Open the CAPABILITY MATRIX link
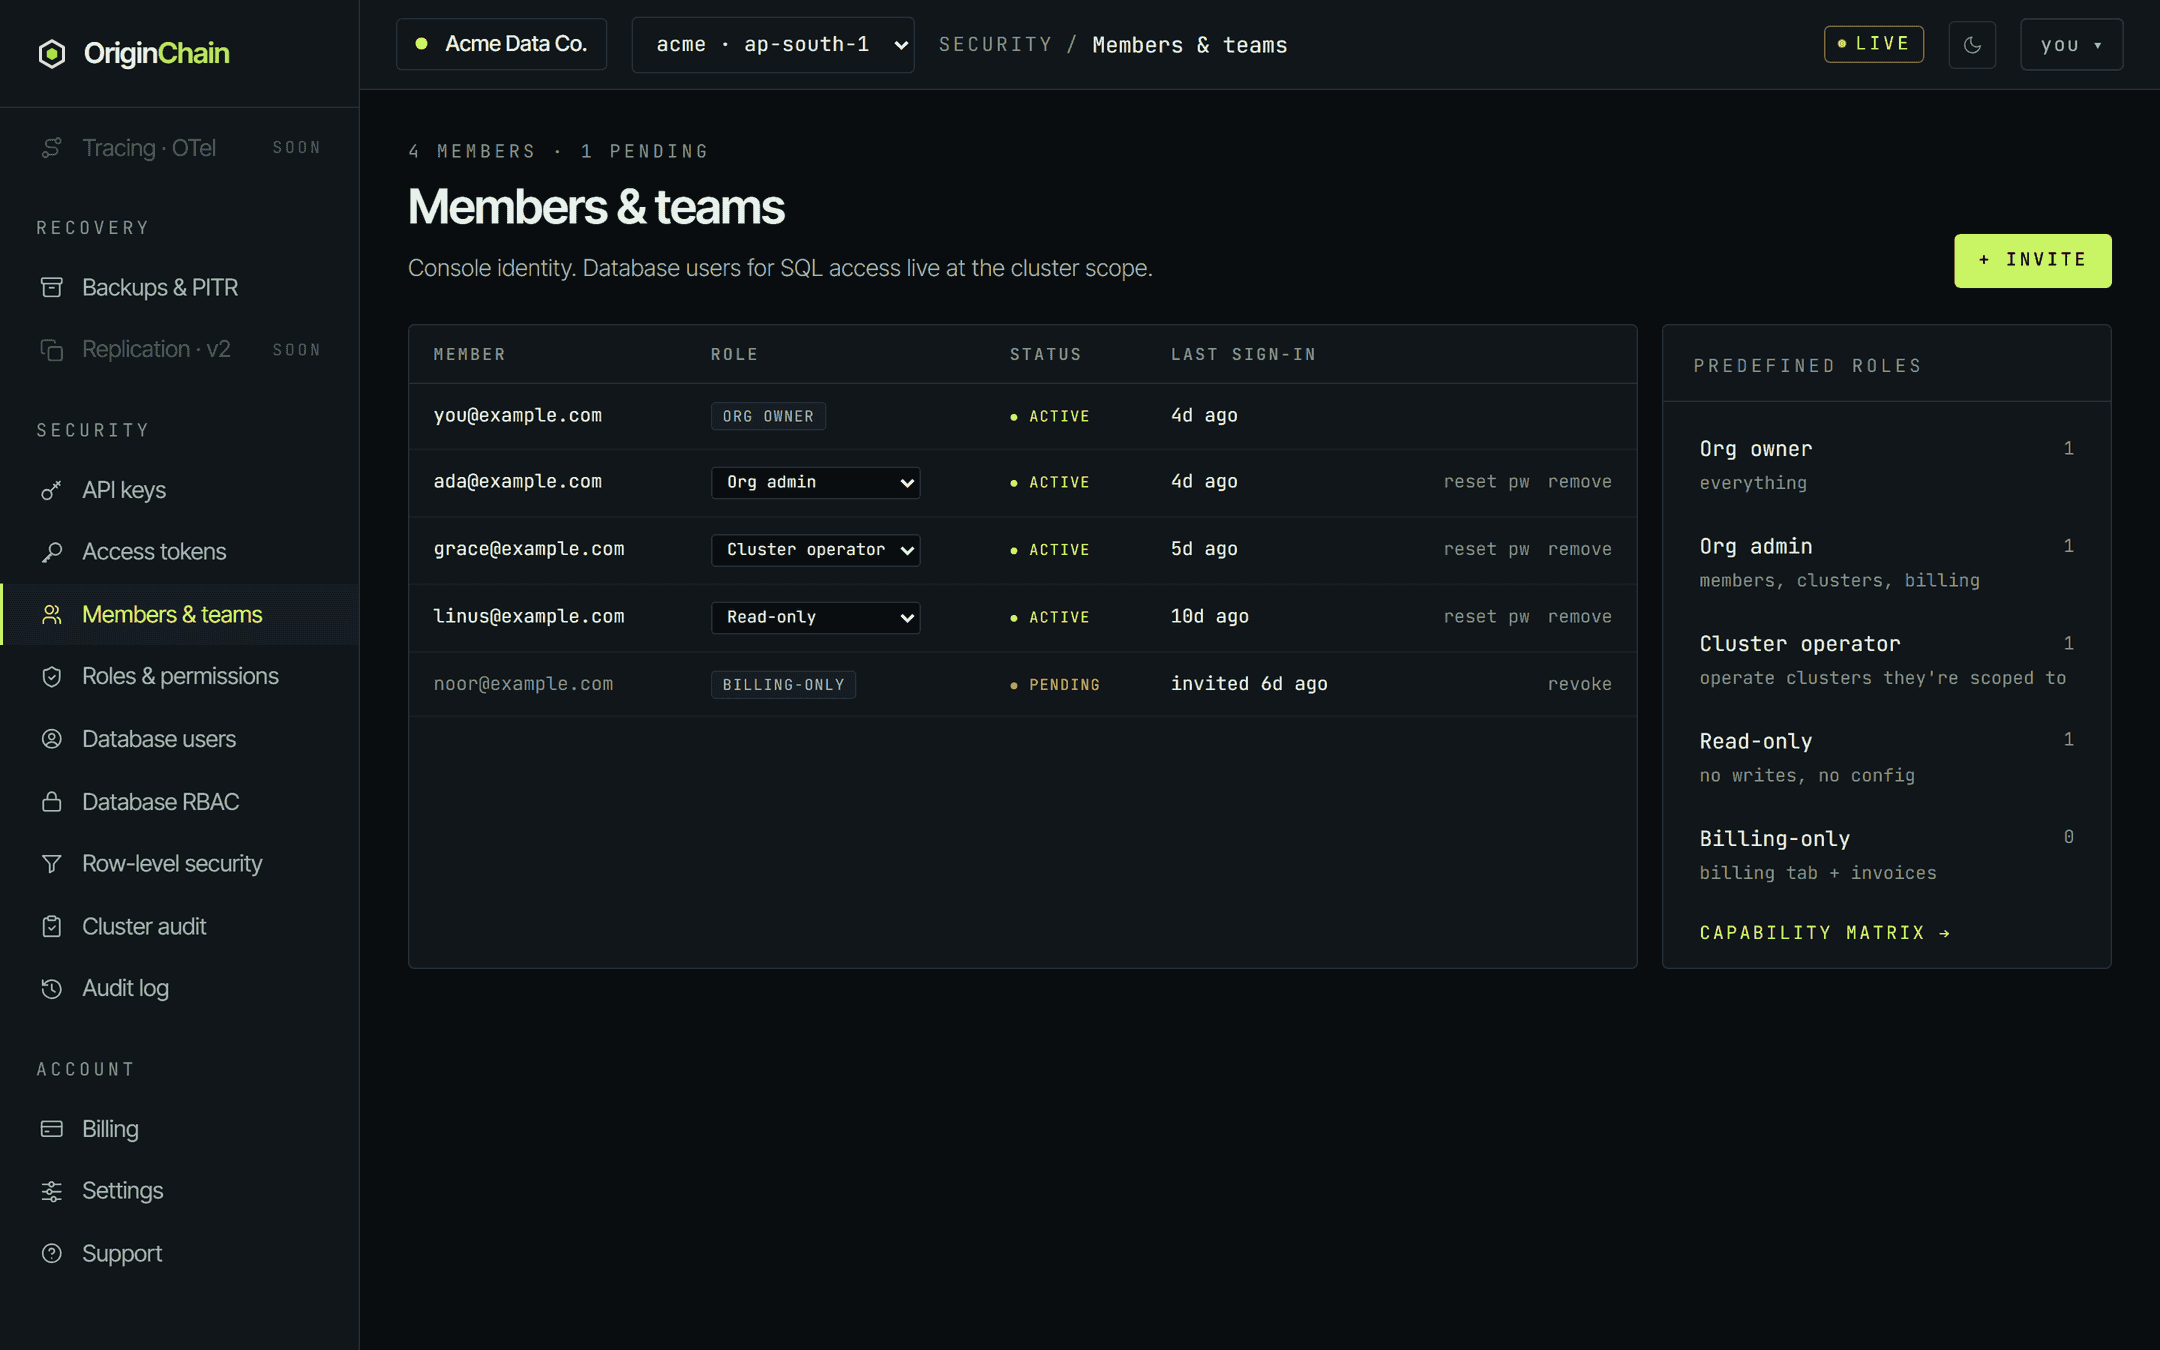Screen dimensions: 2160x1350 click(1825, 932)
